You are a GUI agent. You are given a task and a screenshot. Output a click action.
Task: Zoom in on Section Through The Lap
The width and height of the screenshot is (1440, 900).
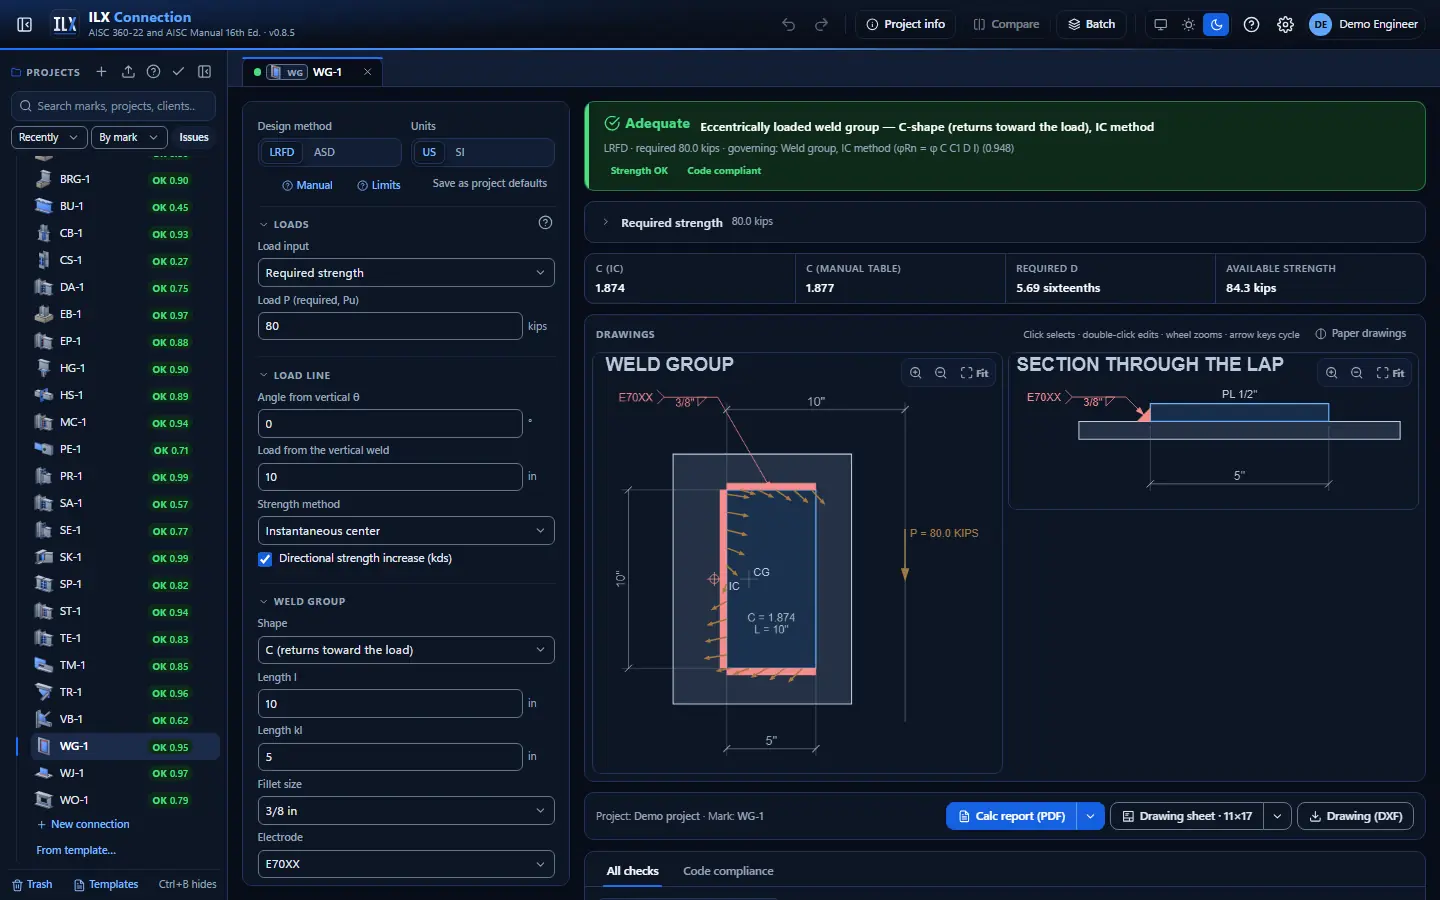pos(1331,373)
